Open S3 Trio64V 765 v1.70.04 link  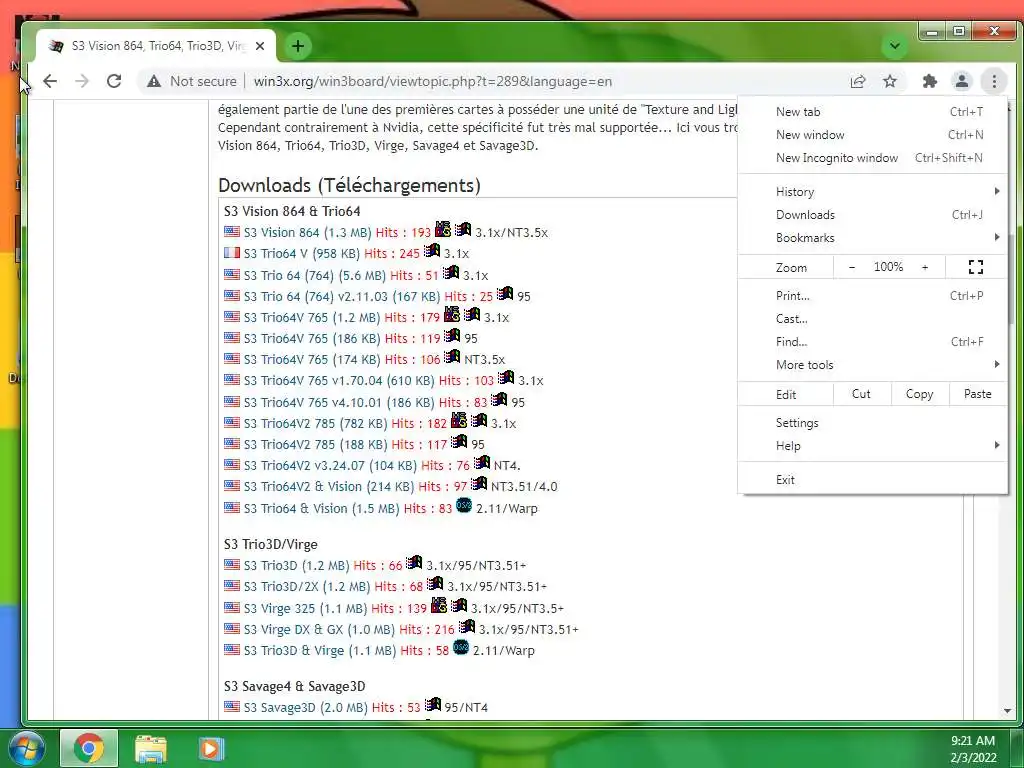coord(339,380)
